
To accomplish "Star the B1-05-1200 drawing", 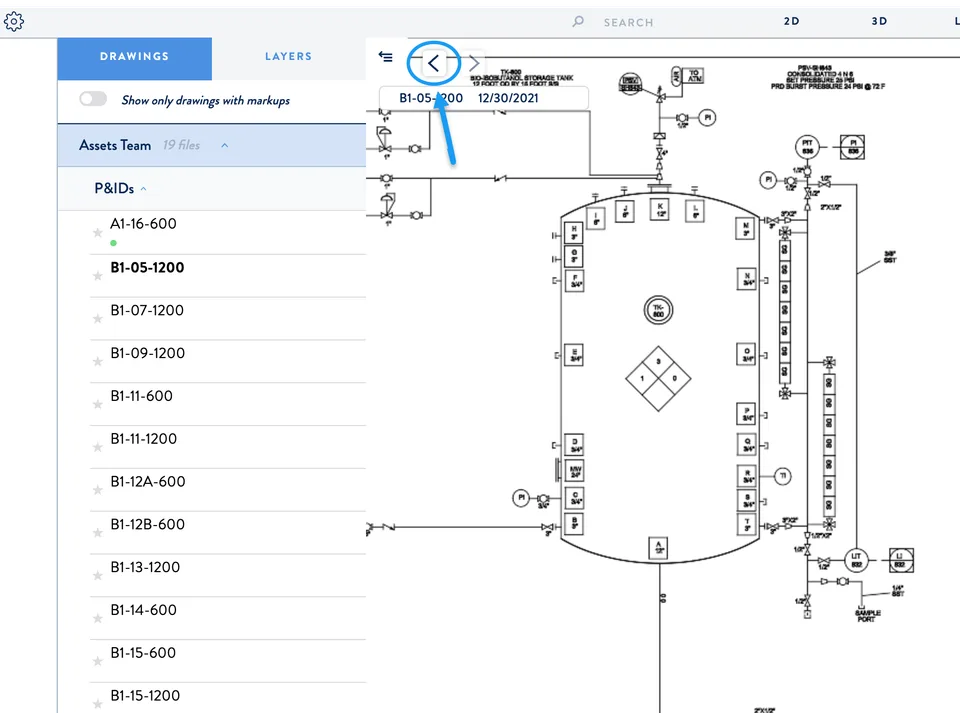I will [x=97, y=276].
